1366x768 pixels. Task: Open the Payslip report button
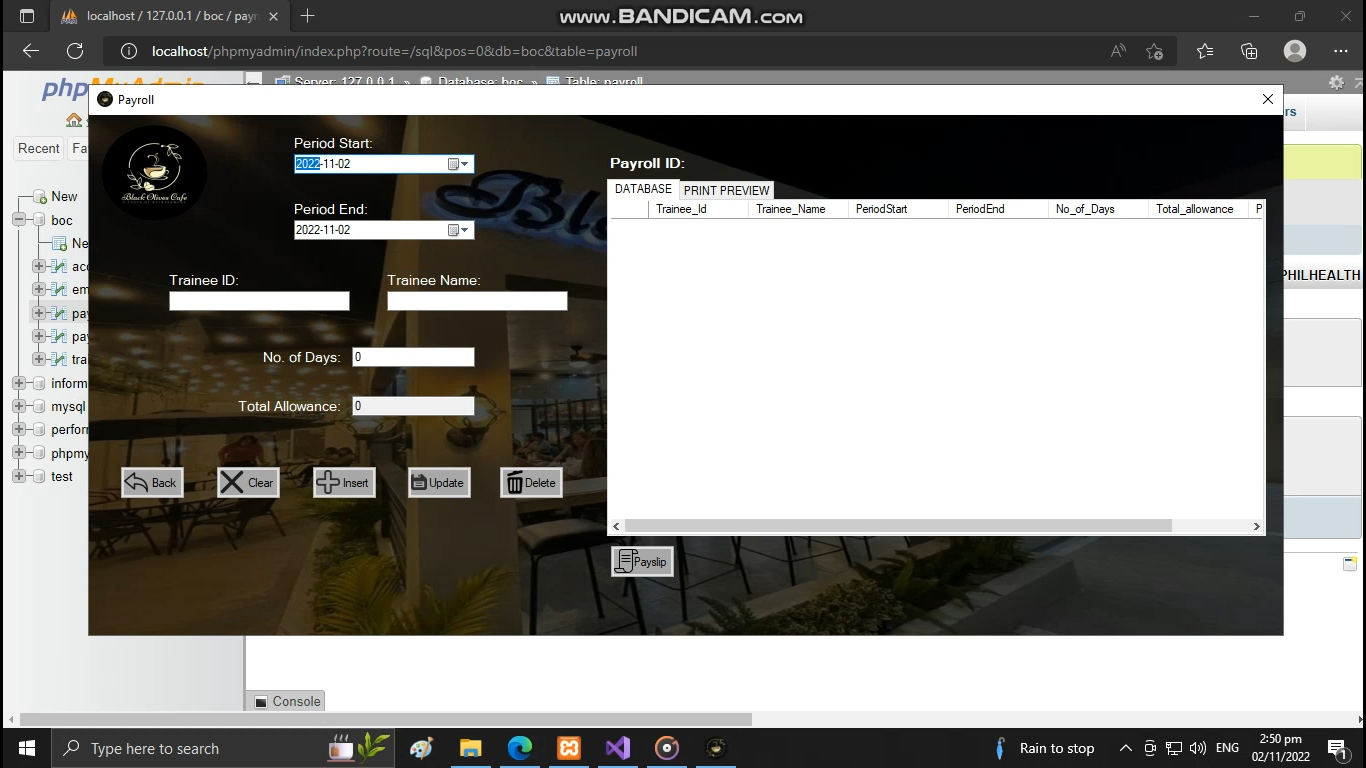click(x=642, y=562)
